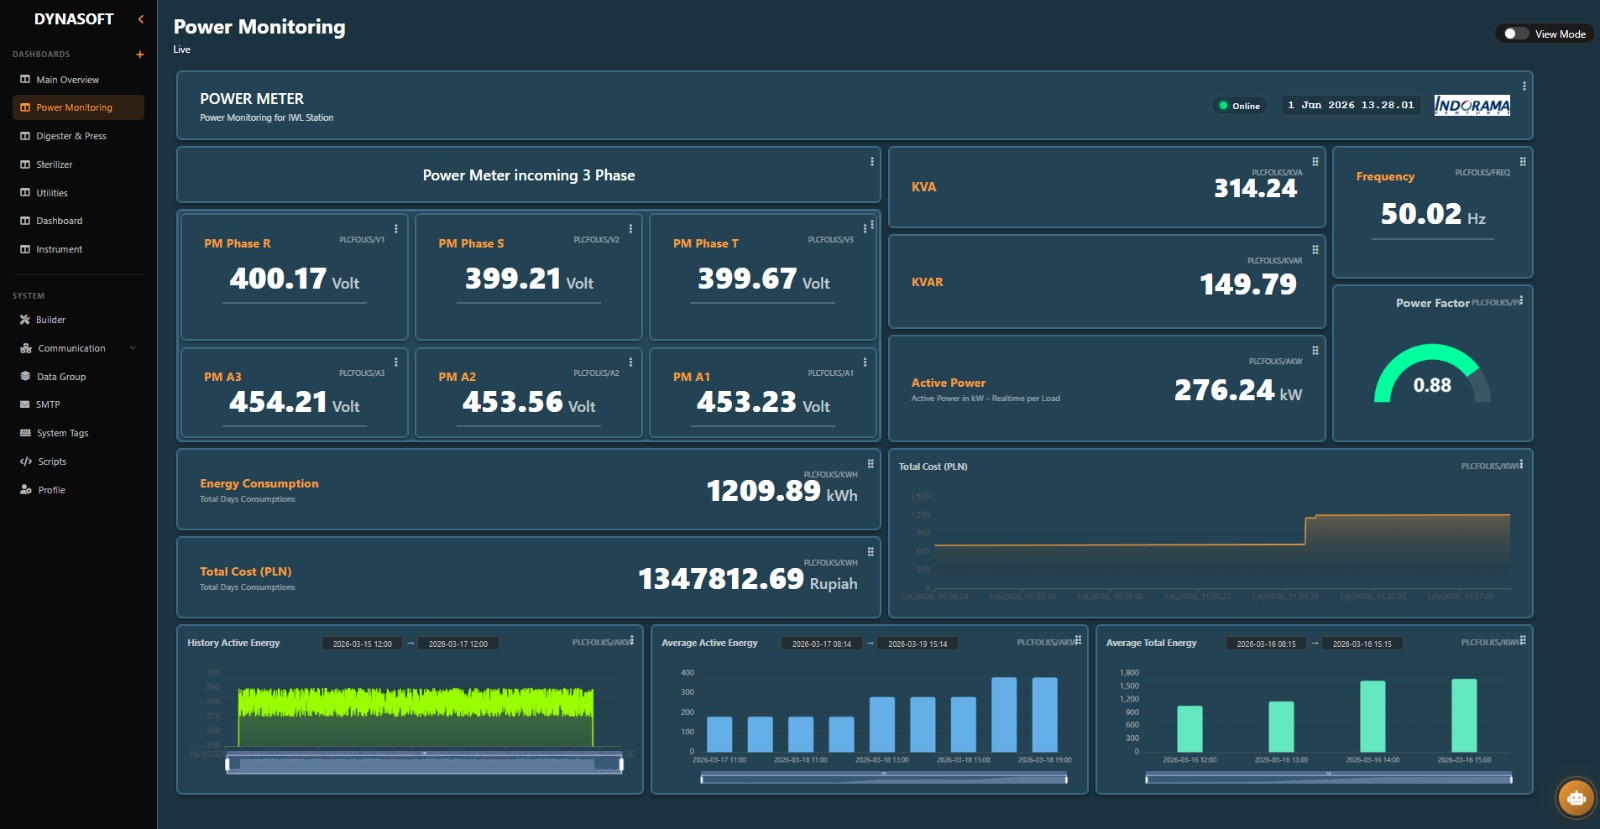Click History Active Energy zoom range slider

(x=425, y=765)
